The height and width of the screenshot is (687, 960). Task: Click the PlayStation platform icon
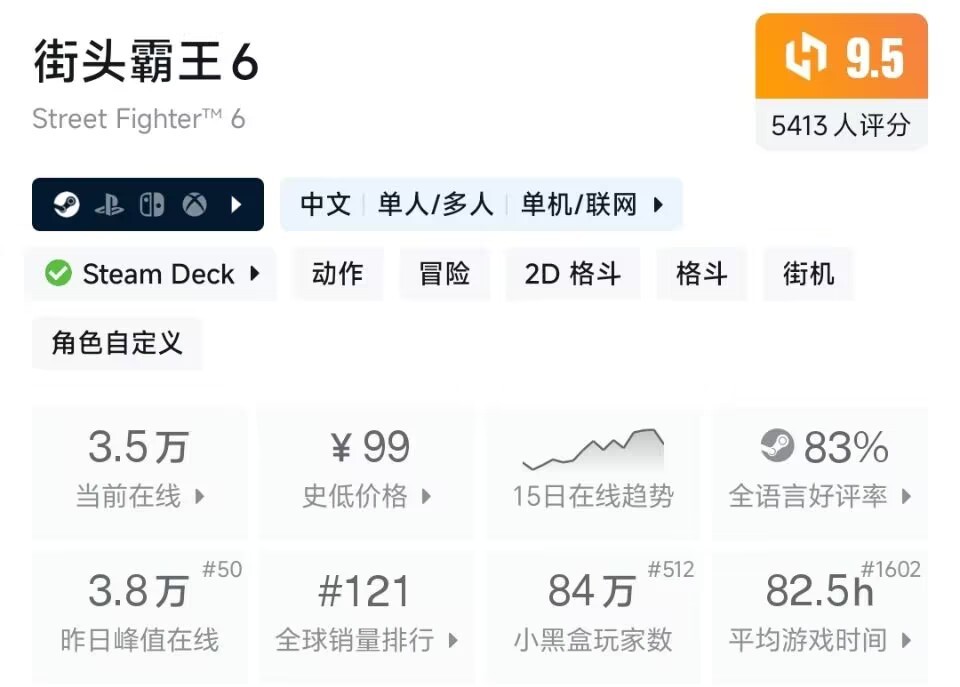coord(109,205)
